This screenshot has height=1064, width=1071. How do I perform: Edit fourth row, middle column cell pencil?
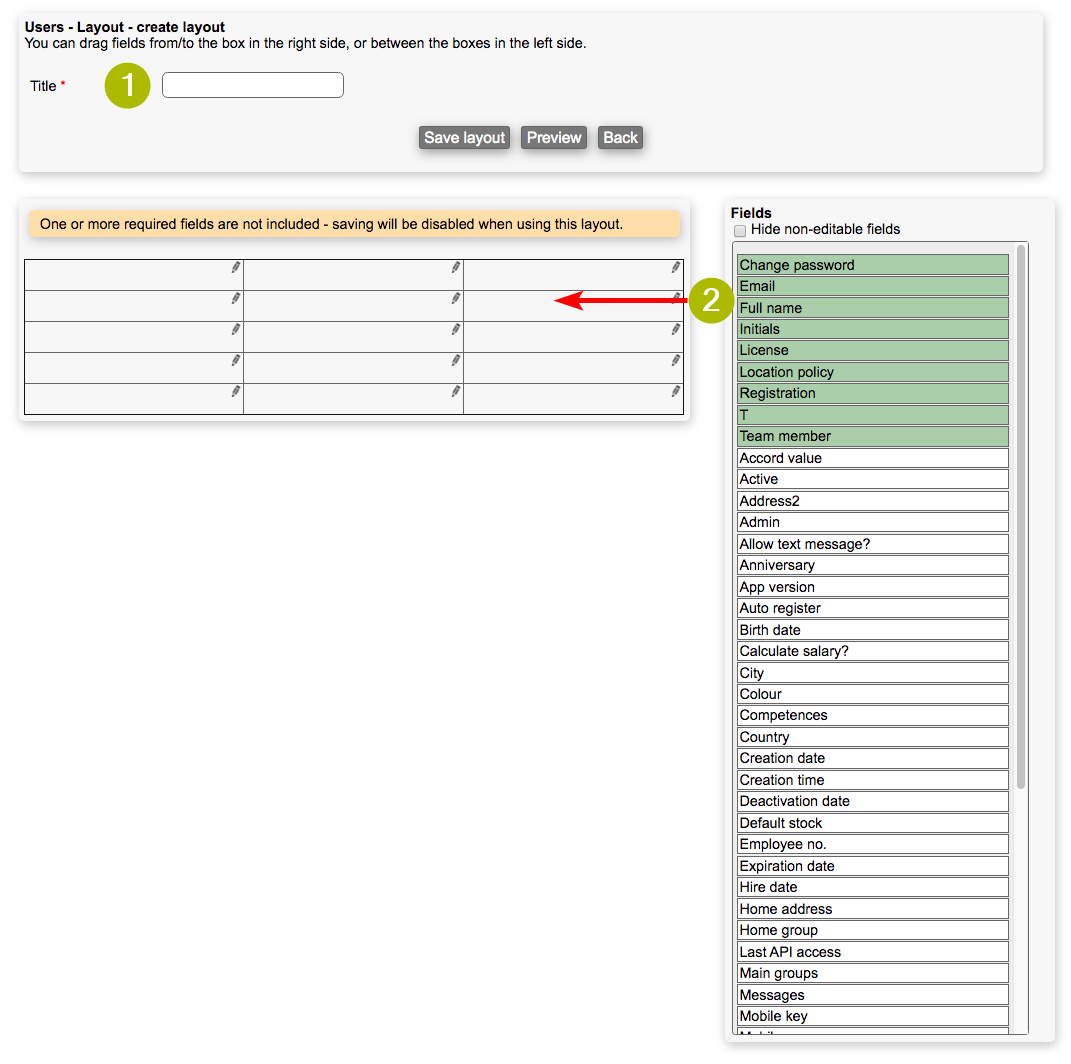pyautogui.click(x=456, y=360)
